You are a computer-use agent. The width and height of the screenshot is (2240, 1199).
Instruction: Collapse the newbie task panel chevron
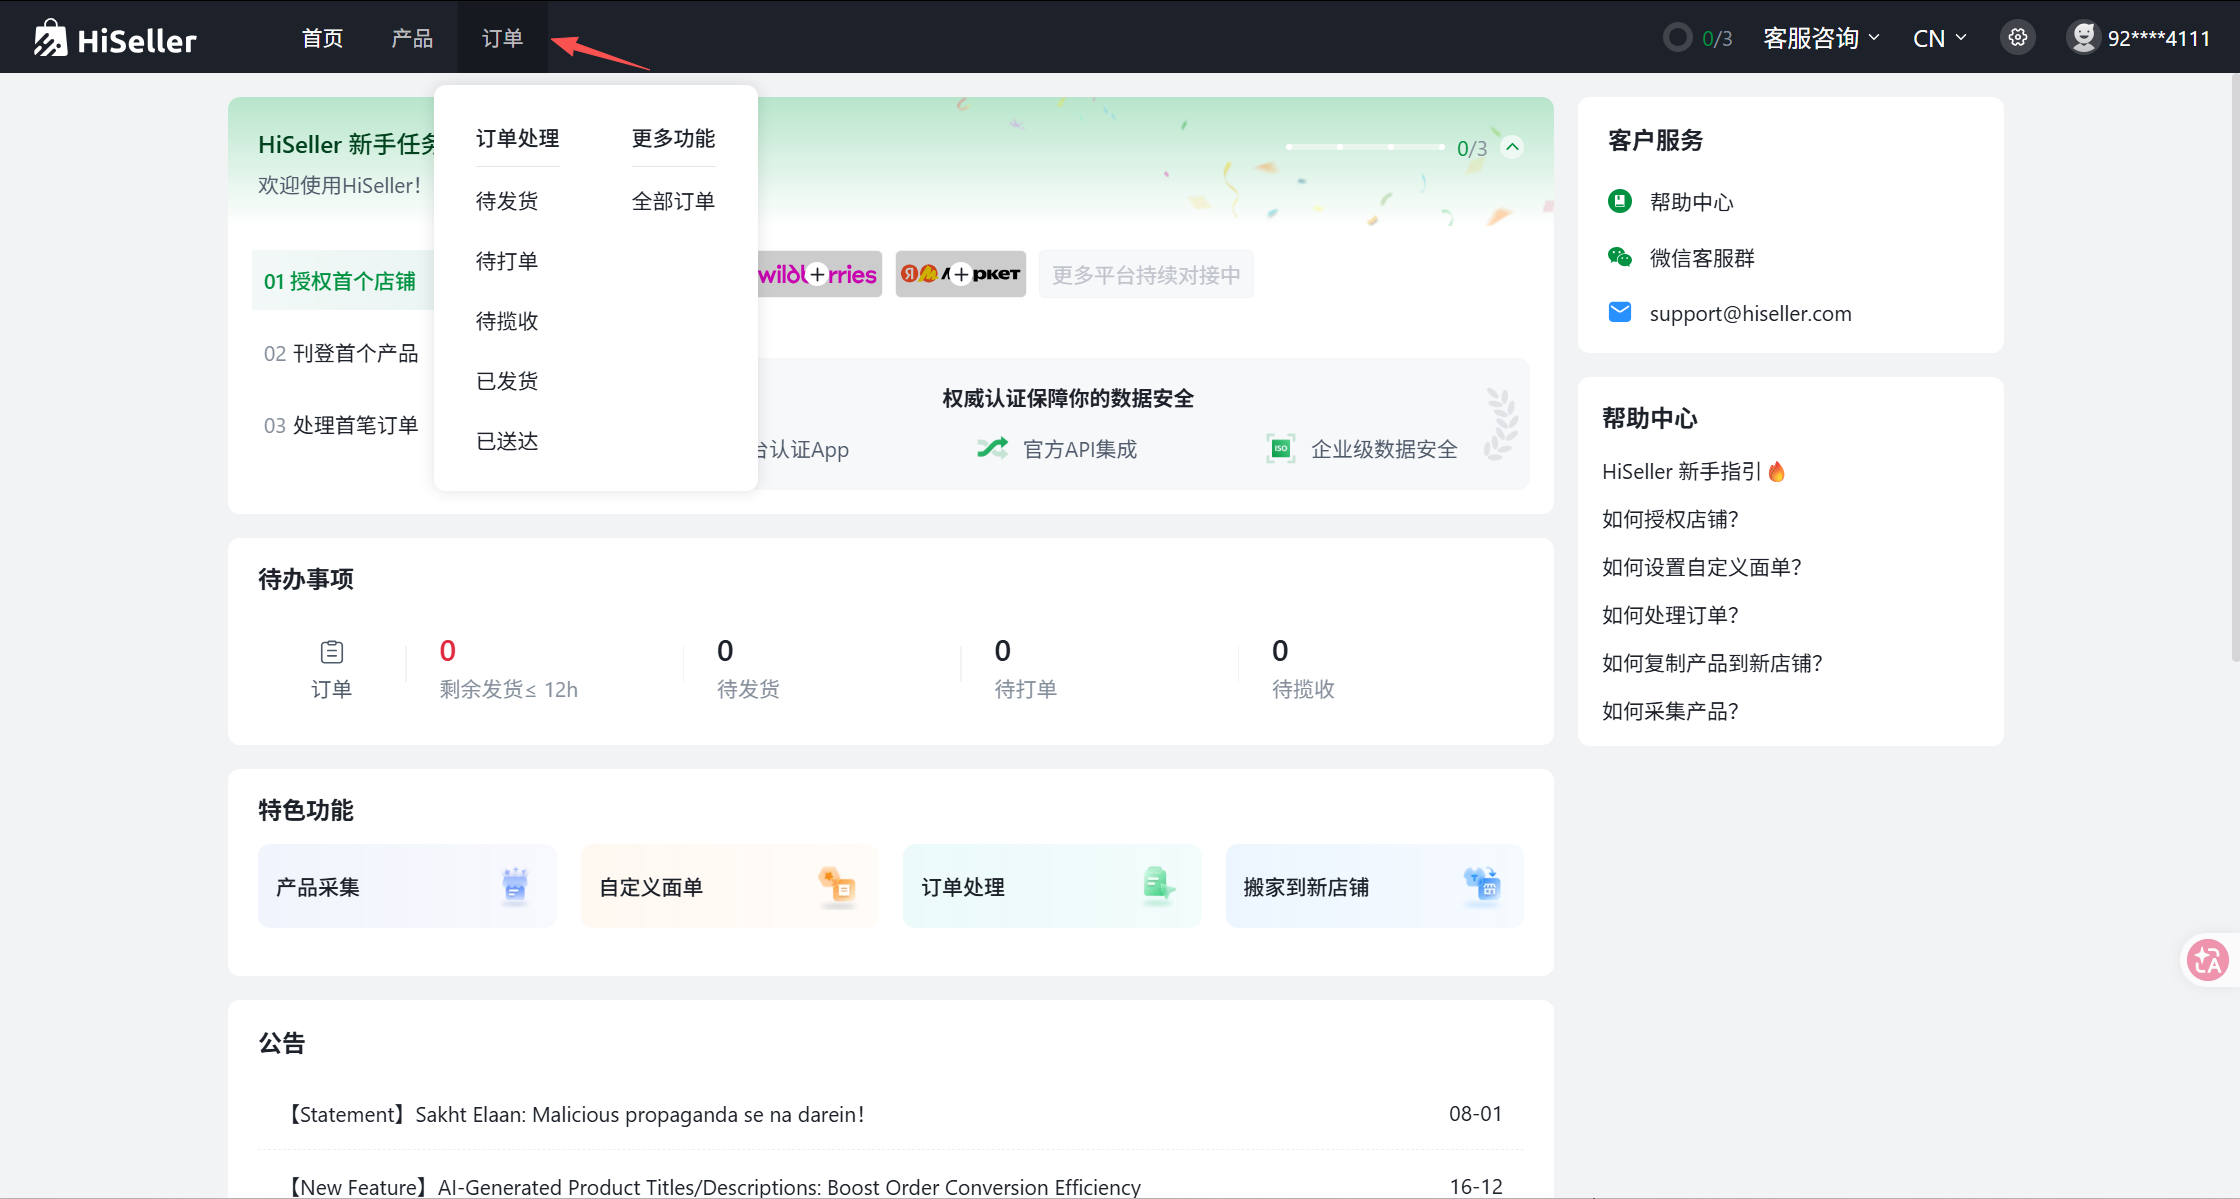(1513, 147)
